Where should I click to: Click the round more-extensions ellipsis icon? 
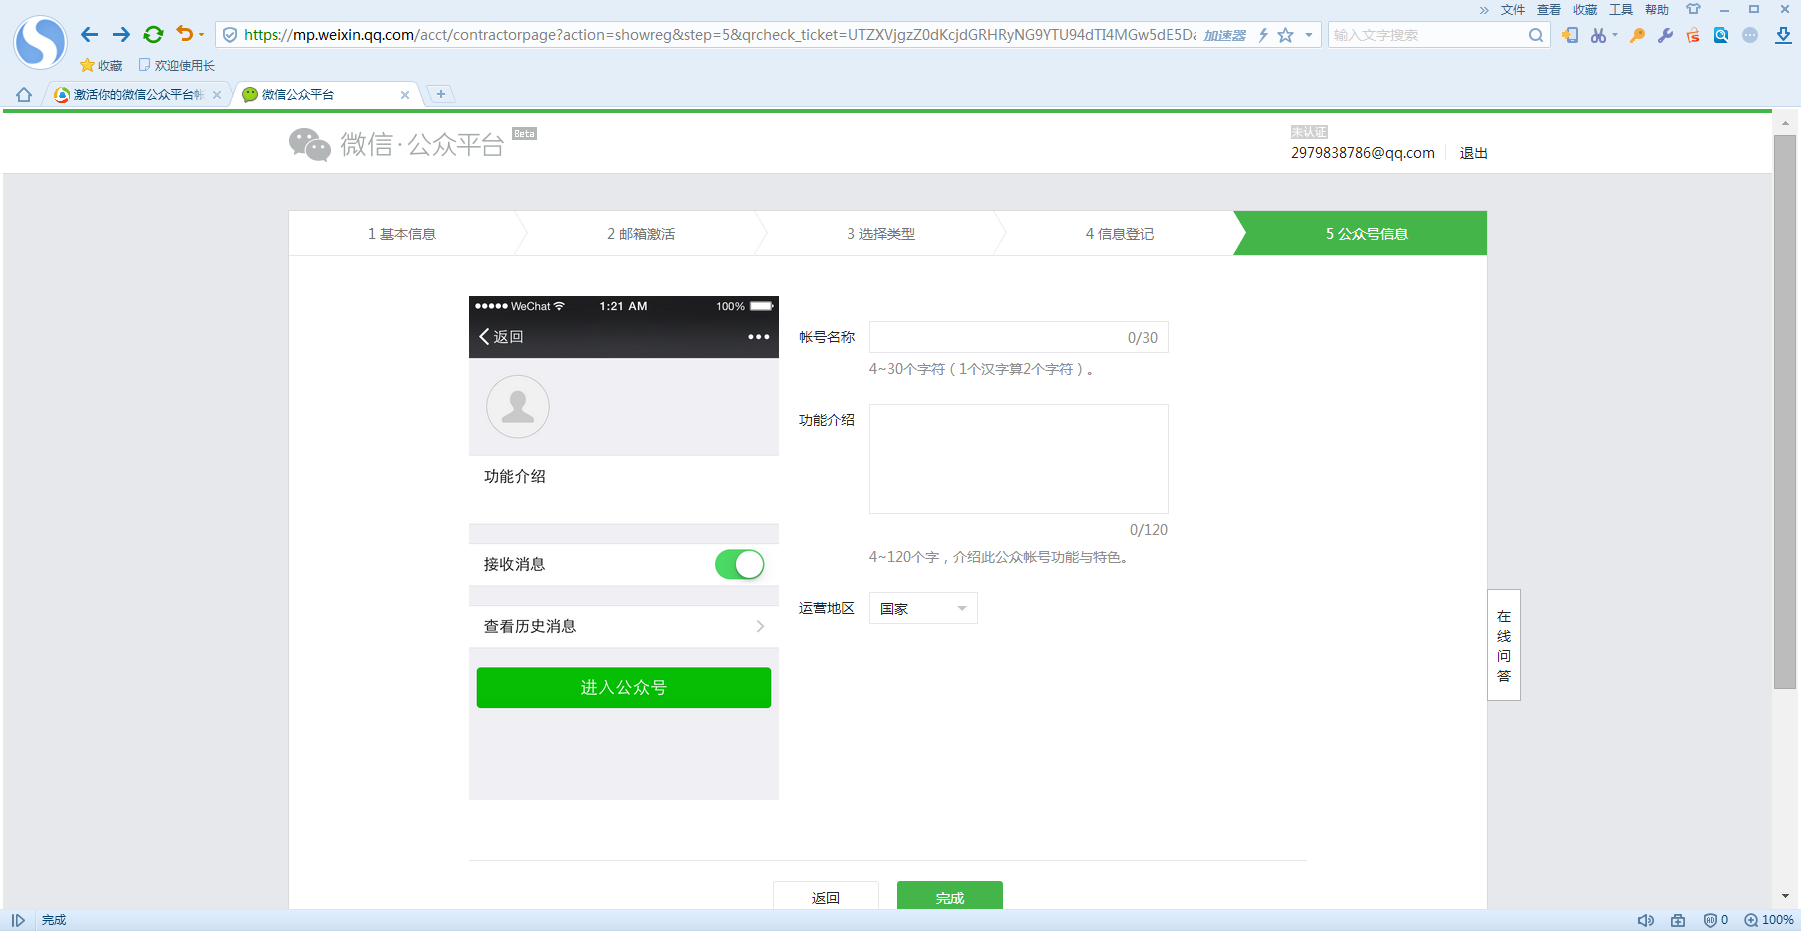tap(1750, 35)
